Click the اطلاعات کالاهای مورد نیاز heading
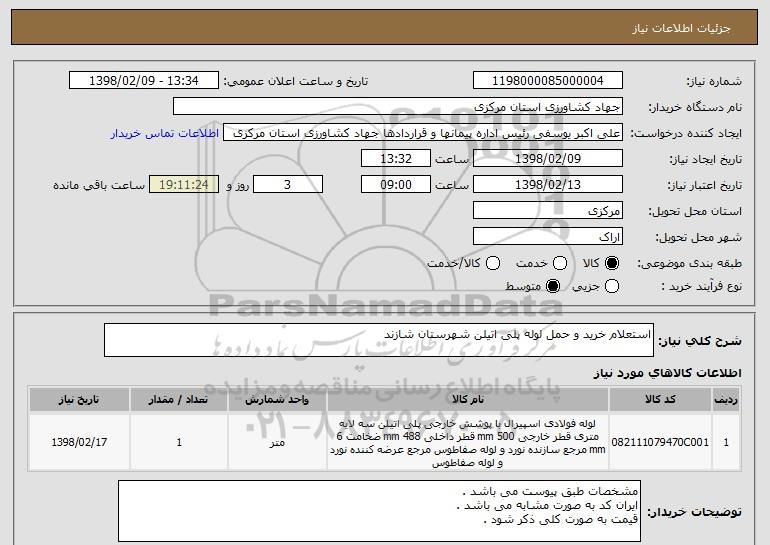770x545 pixels. click(667, 374)
